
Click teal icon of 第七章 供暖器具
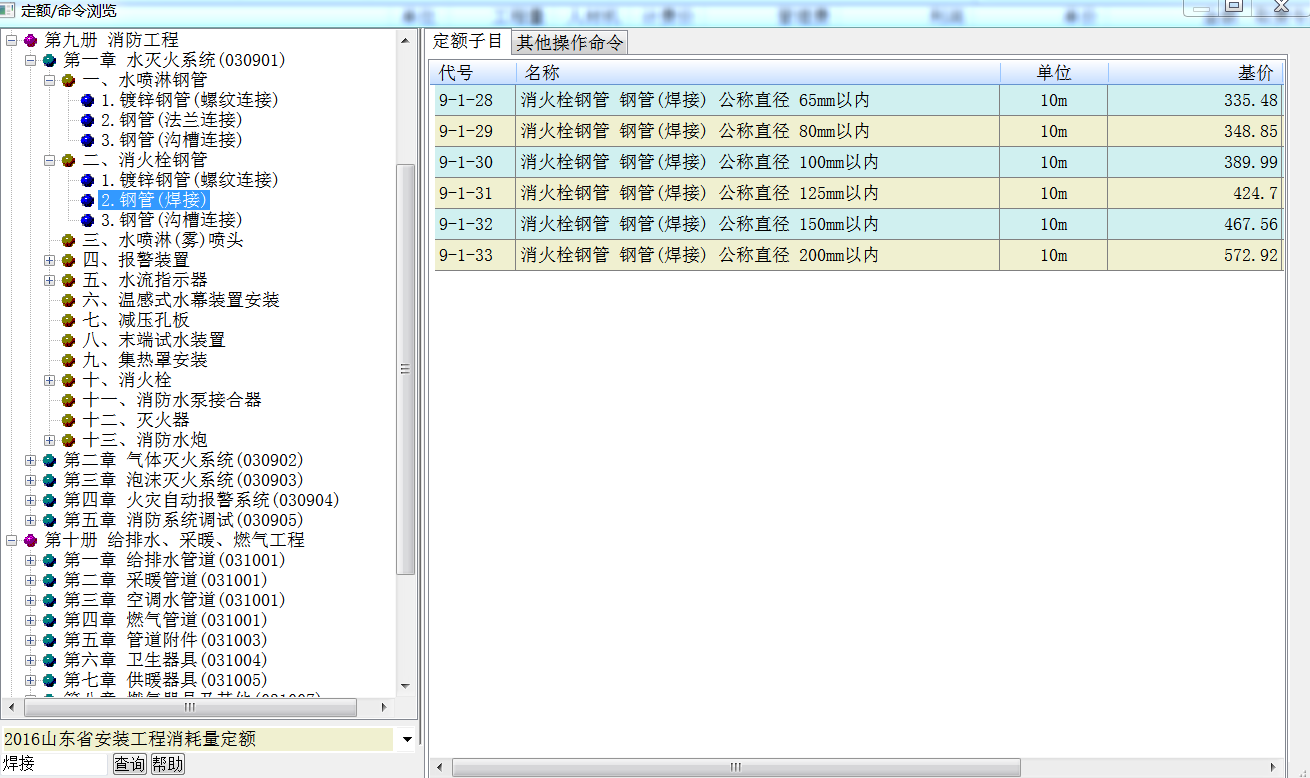(49, 681)
